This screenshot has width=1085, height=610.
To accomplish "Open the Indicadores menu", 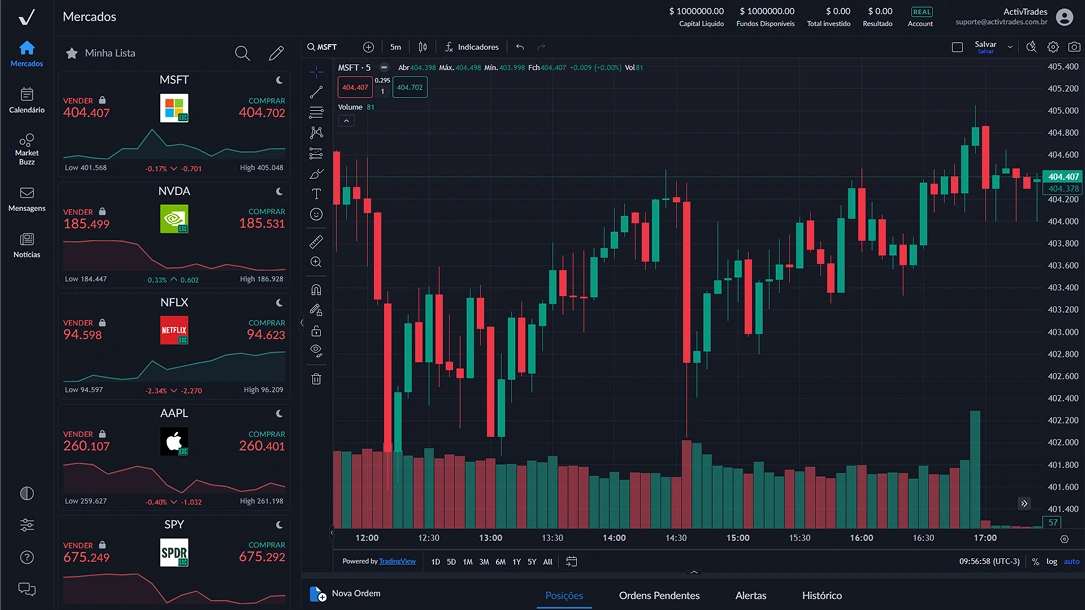I will tap(471, 47).
